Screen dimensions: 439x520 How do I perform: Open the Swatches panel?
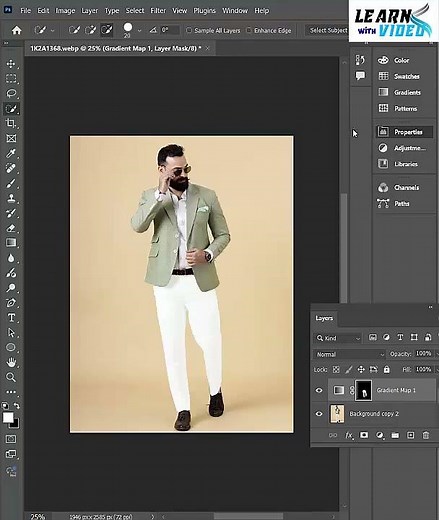[x=400, y=76]
